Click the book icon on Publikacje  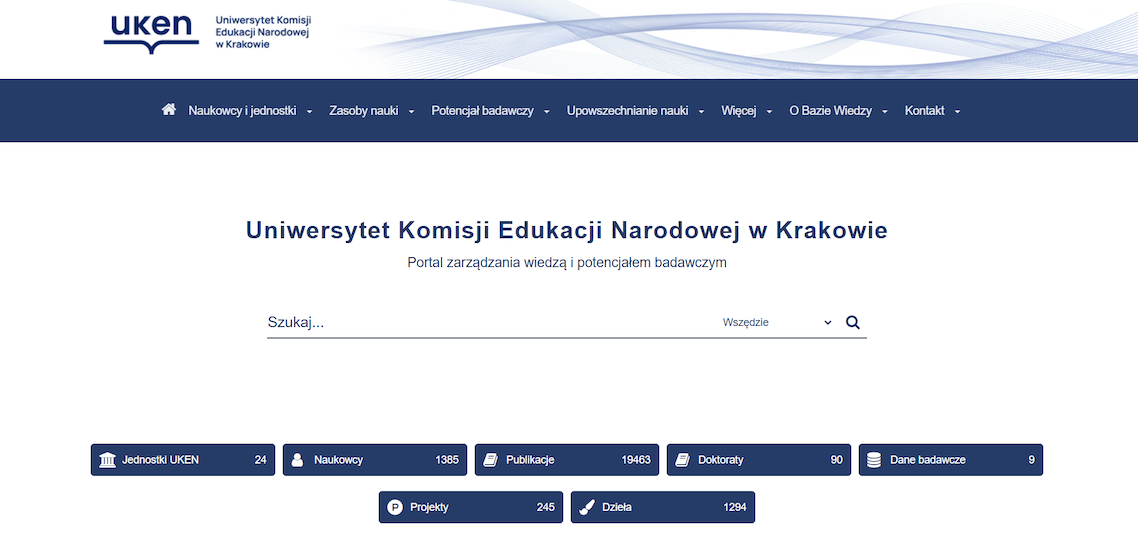pos(491,460)
